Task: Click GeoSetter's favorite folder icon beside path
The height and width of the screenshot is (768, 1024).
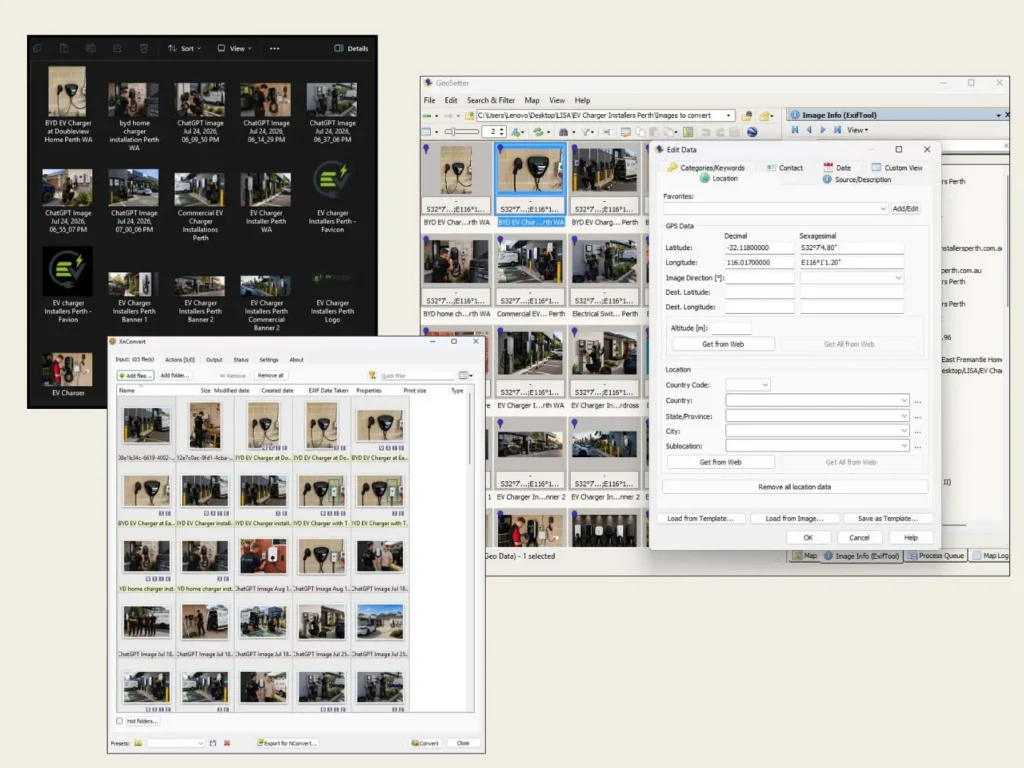Action: pyautogui.click(x=764, y=116)
